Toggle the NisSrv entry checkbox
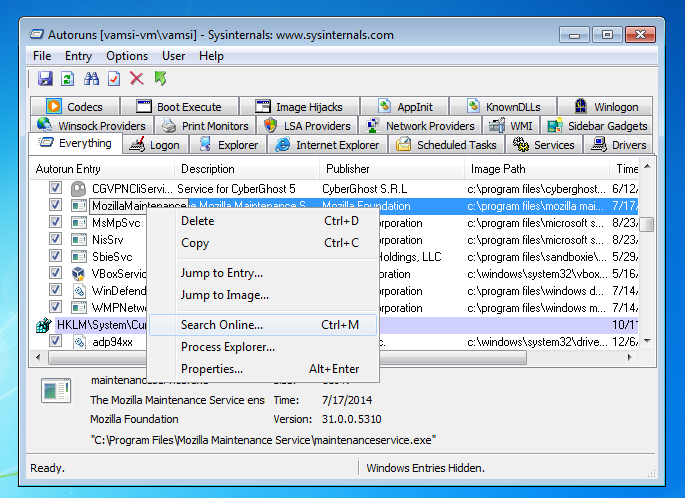Viewport: 685px width, 498px height. point(55,239)
